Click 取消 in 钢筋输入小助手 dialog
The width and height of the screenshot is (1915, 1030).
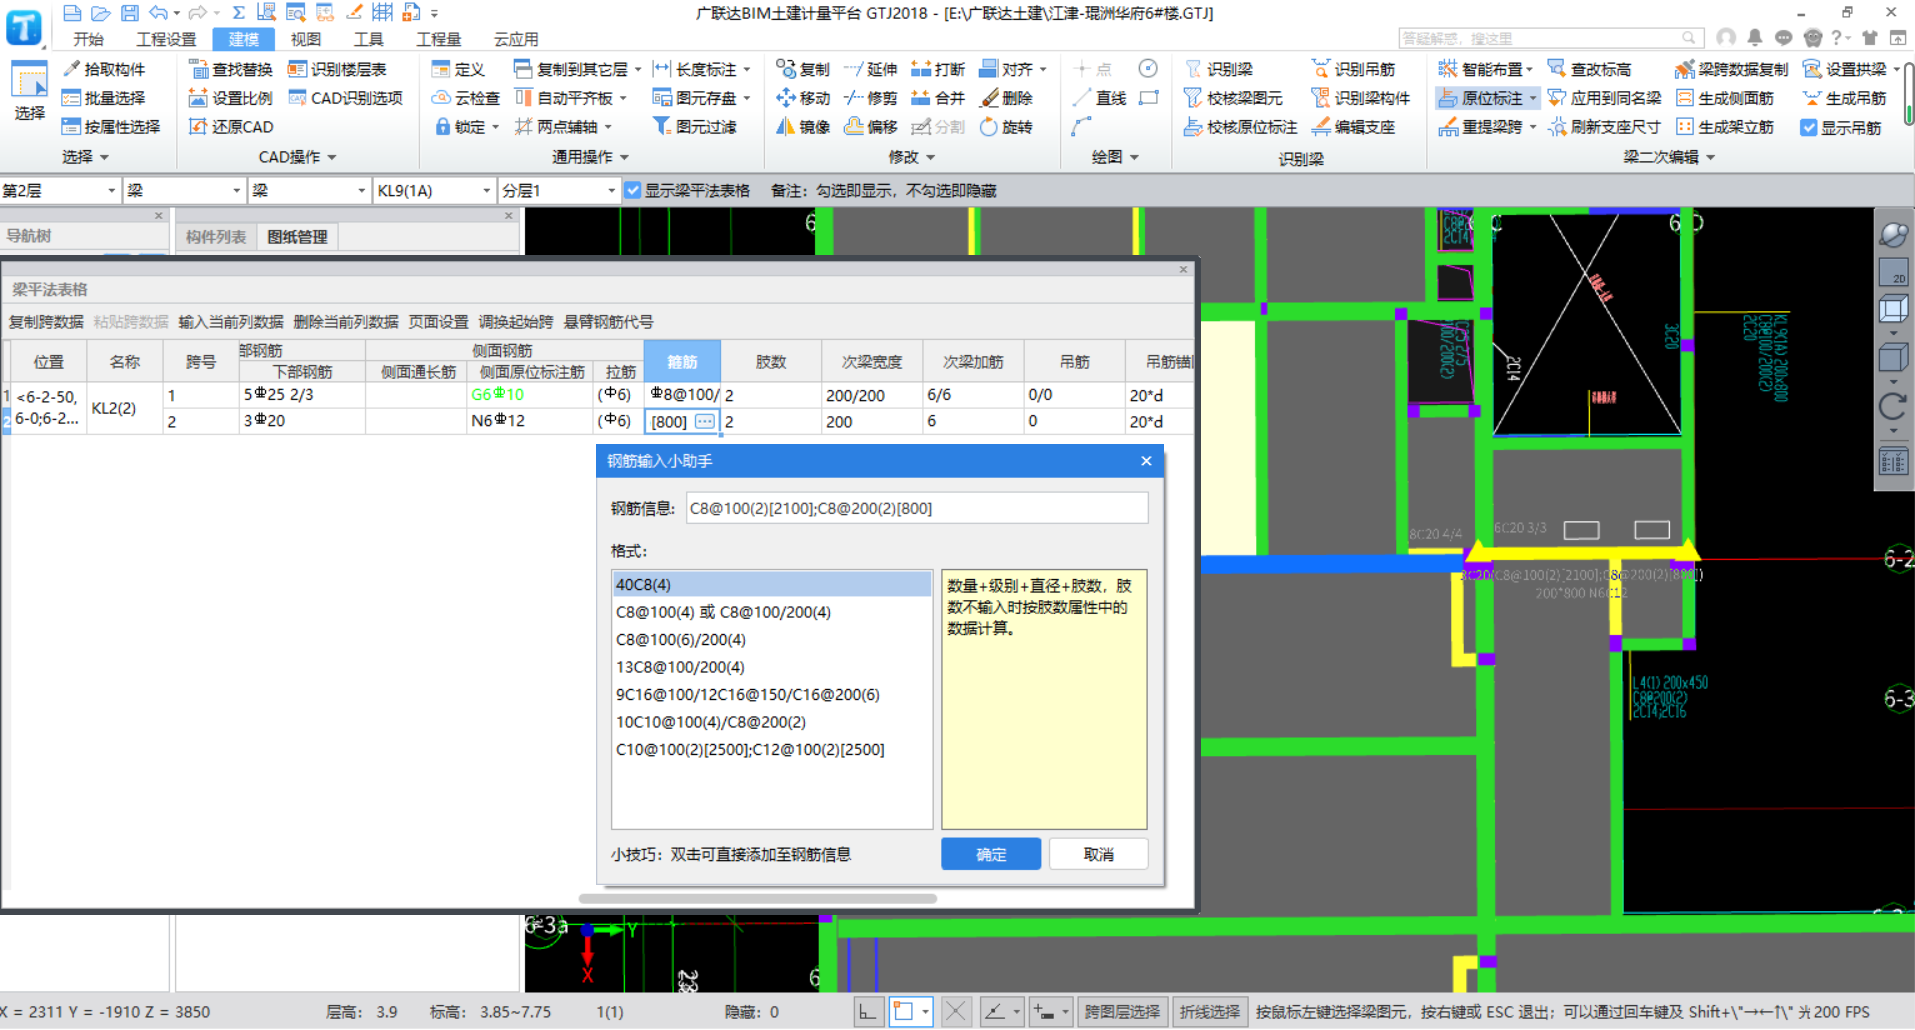(1098, 854)
